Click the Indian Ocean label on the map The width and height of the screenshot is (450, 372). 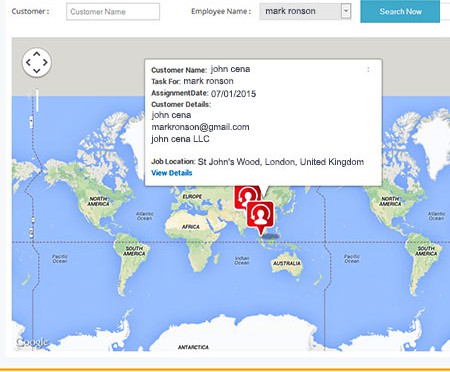(x=242, y=260)
